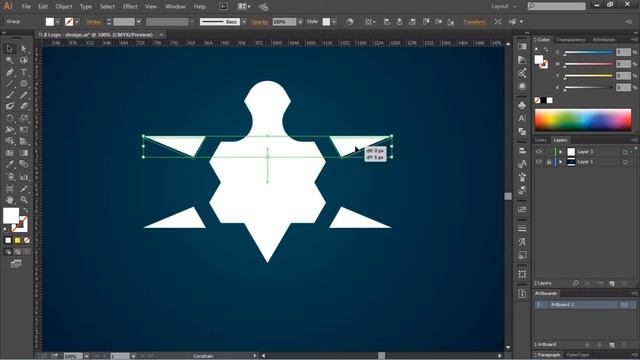Open Basic brush definition dropdown

click(244, 22)
